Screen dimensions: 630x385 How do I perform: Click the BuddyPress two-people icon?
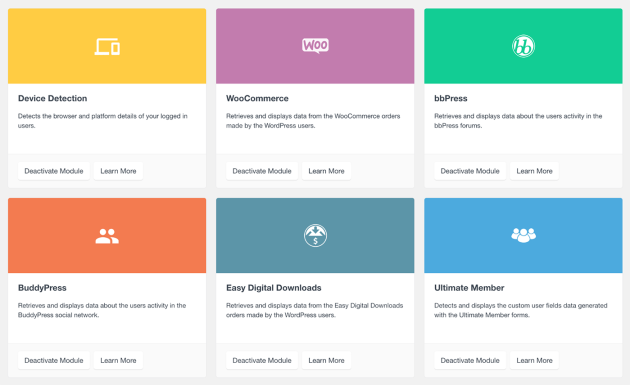tap(107, 236)
